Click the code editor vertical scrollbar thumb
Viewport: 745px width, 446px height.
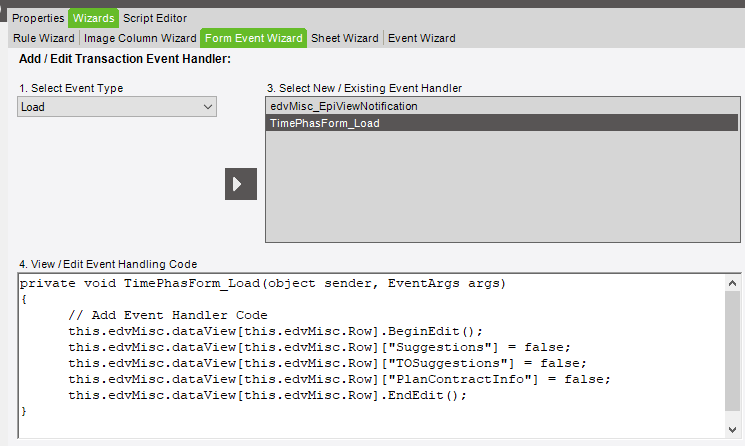[x=732, y=351]
